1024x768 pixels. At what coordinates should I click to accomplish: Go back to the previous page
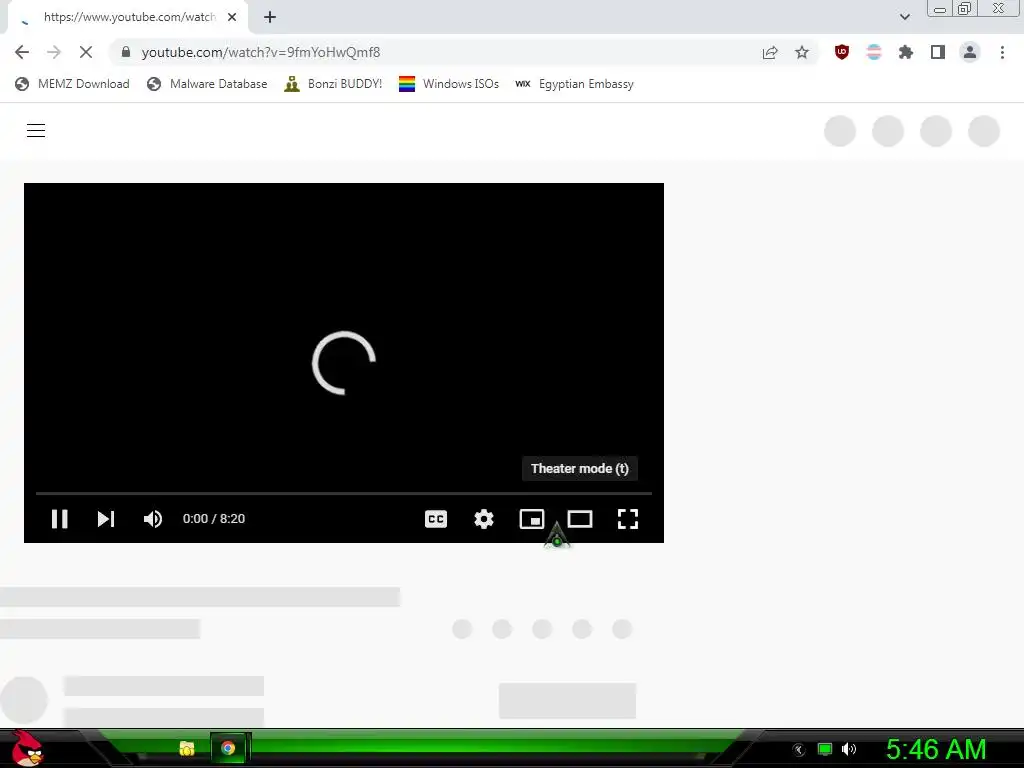tap(22, 52)
